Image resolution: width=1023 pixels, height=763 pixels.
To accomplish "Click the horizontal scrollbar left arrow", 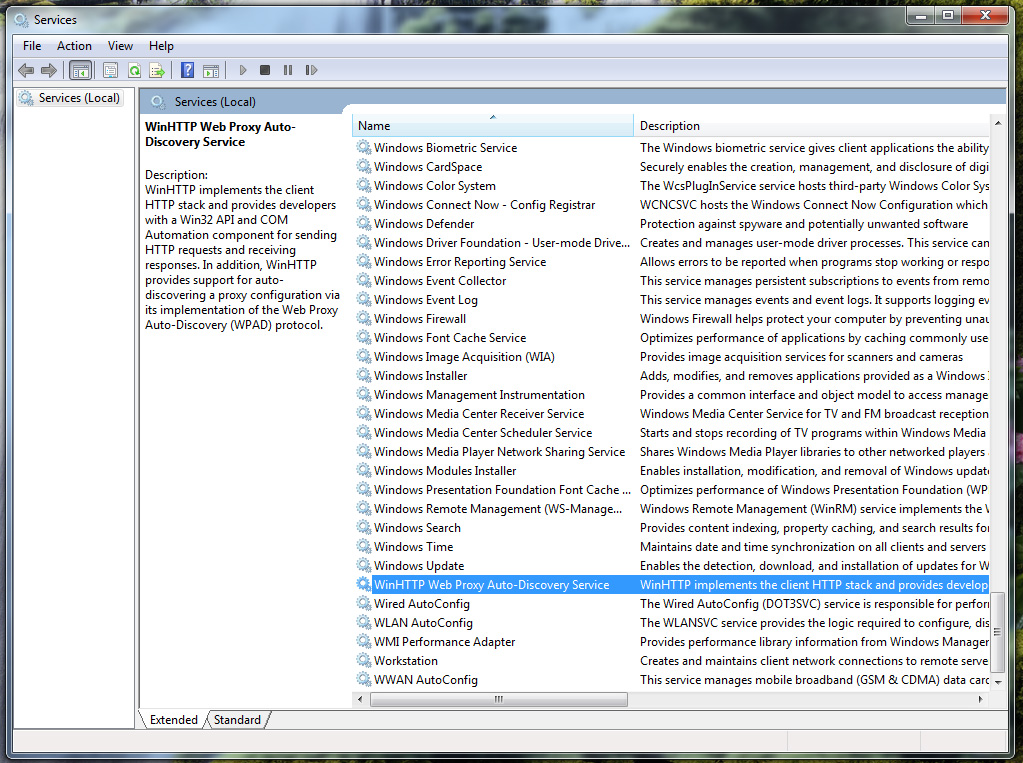I will click(360, 699).
